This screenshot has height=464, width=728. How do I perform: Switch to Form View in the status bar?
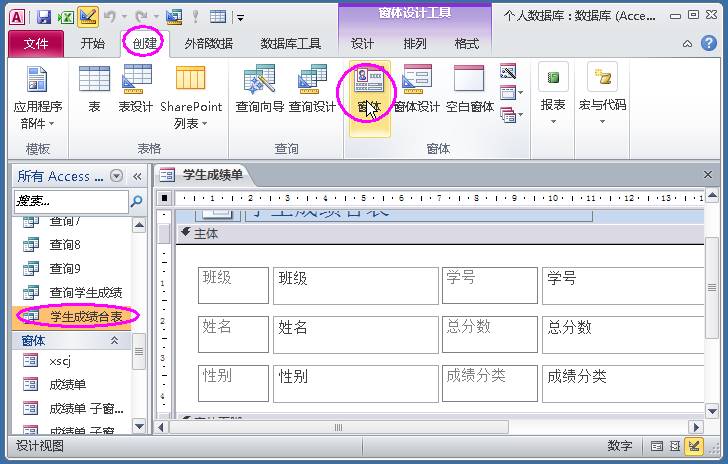tap(656, 446)
